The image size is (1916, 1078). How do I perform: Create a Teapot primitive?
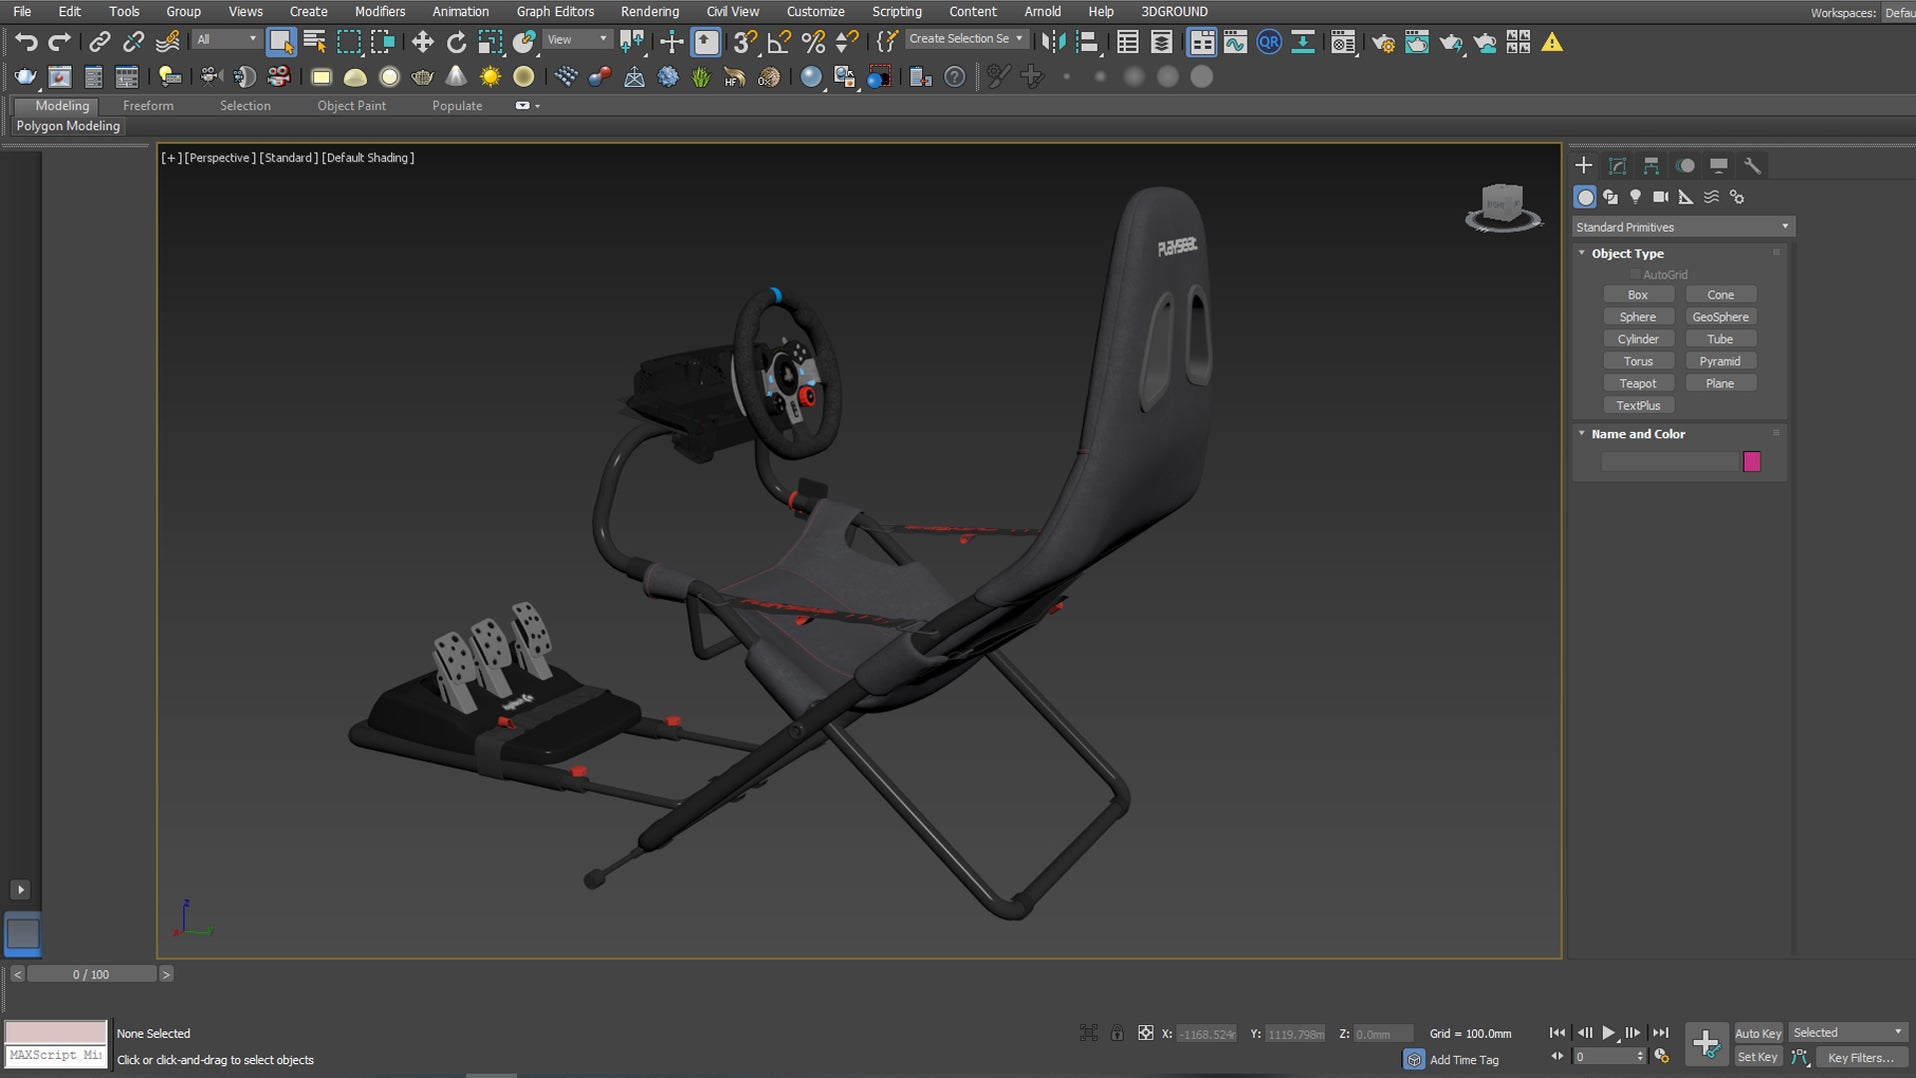coord(1638,383)
